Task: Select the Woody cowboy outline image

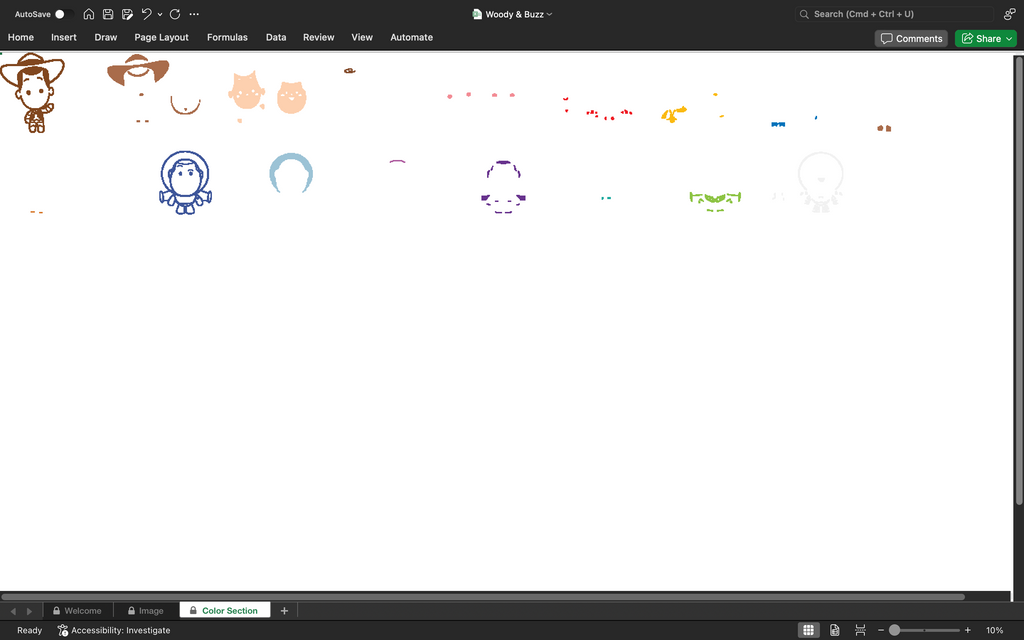Action: pyautogui.click(x=33, y=93)
